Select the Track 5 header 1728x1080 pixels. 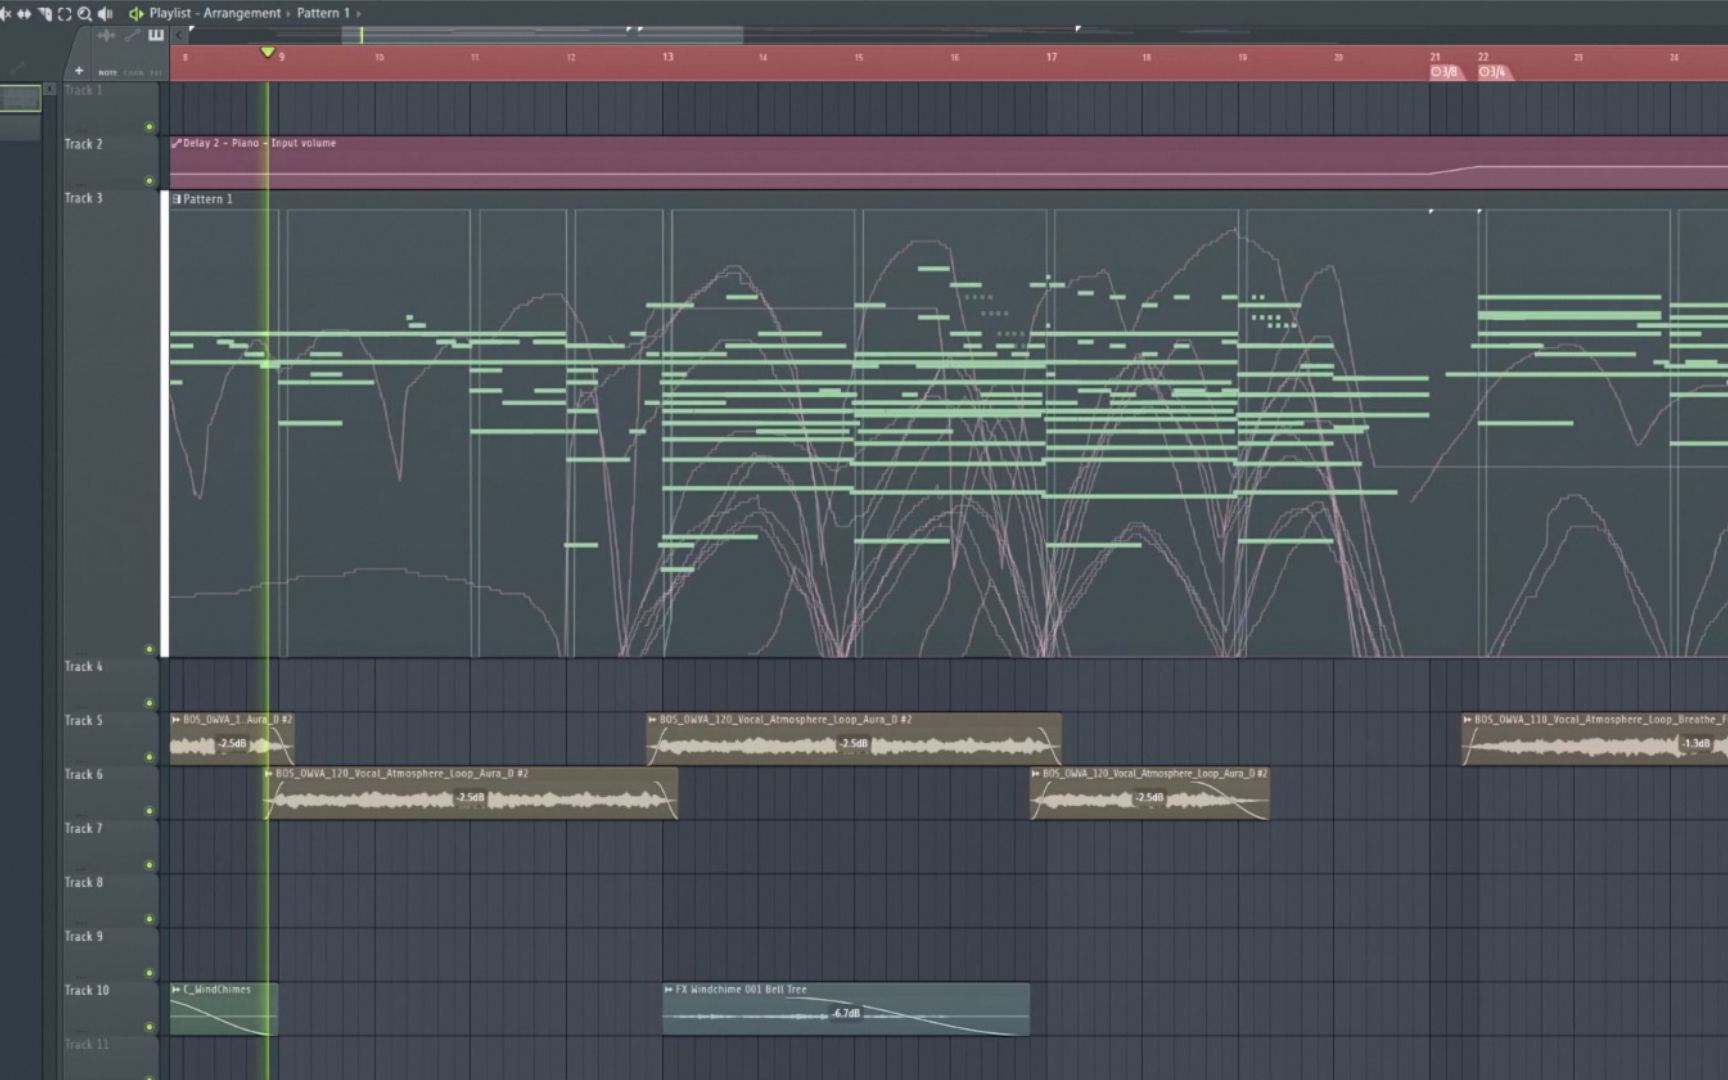(110, 738)
